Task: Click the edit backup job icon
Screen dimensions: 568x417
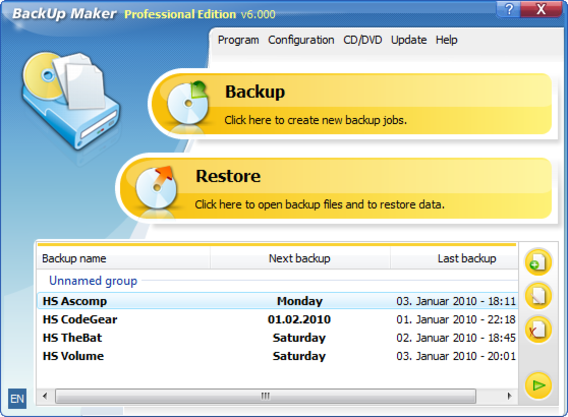Action: 538,296
